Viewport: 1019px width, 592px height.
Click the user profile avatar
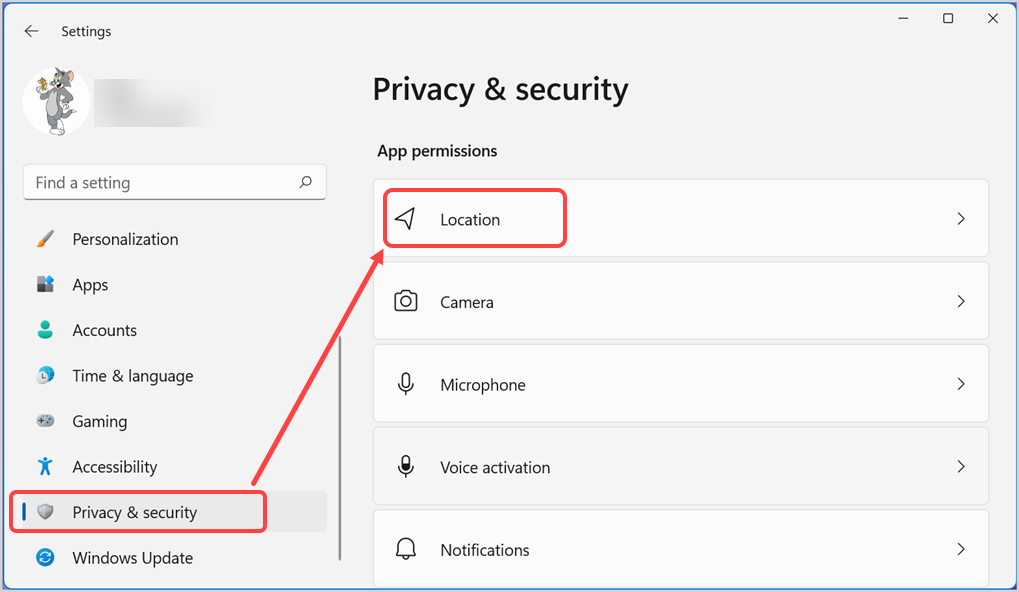tap(56, 101)
